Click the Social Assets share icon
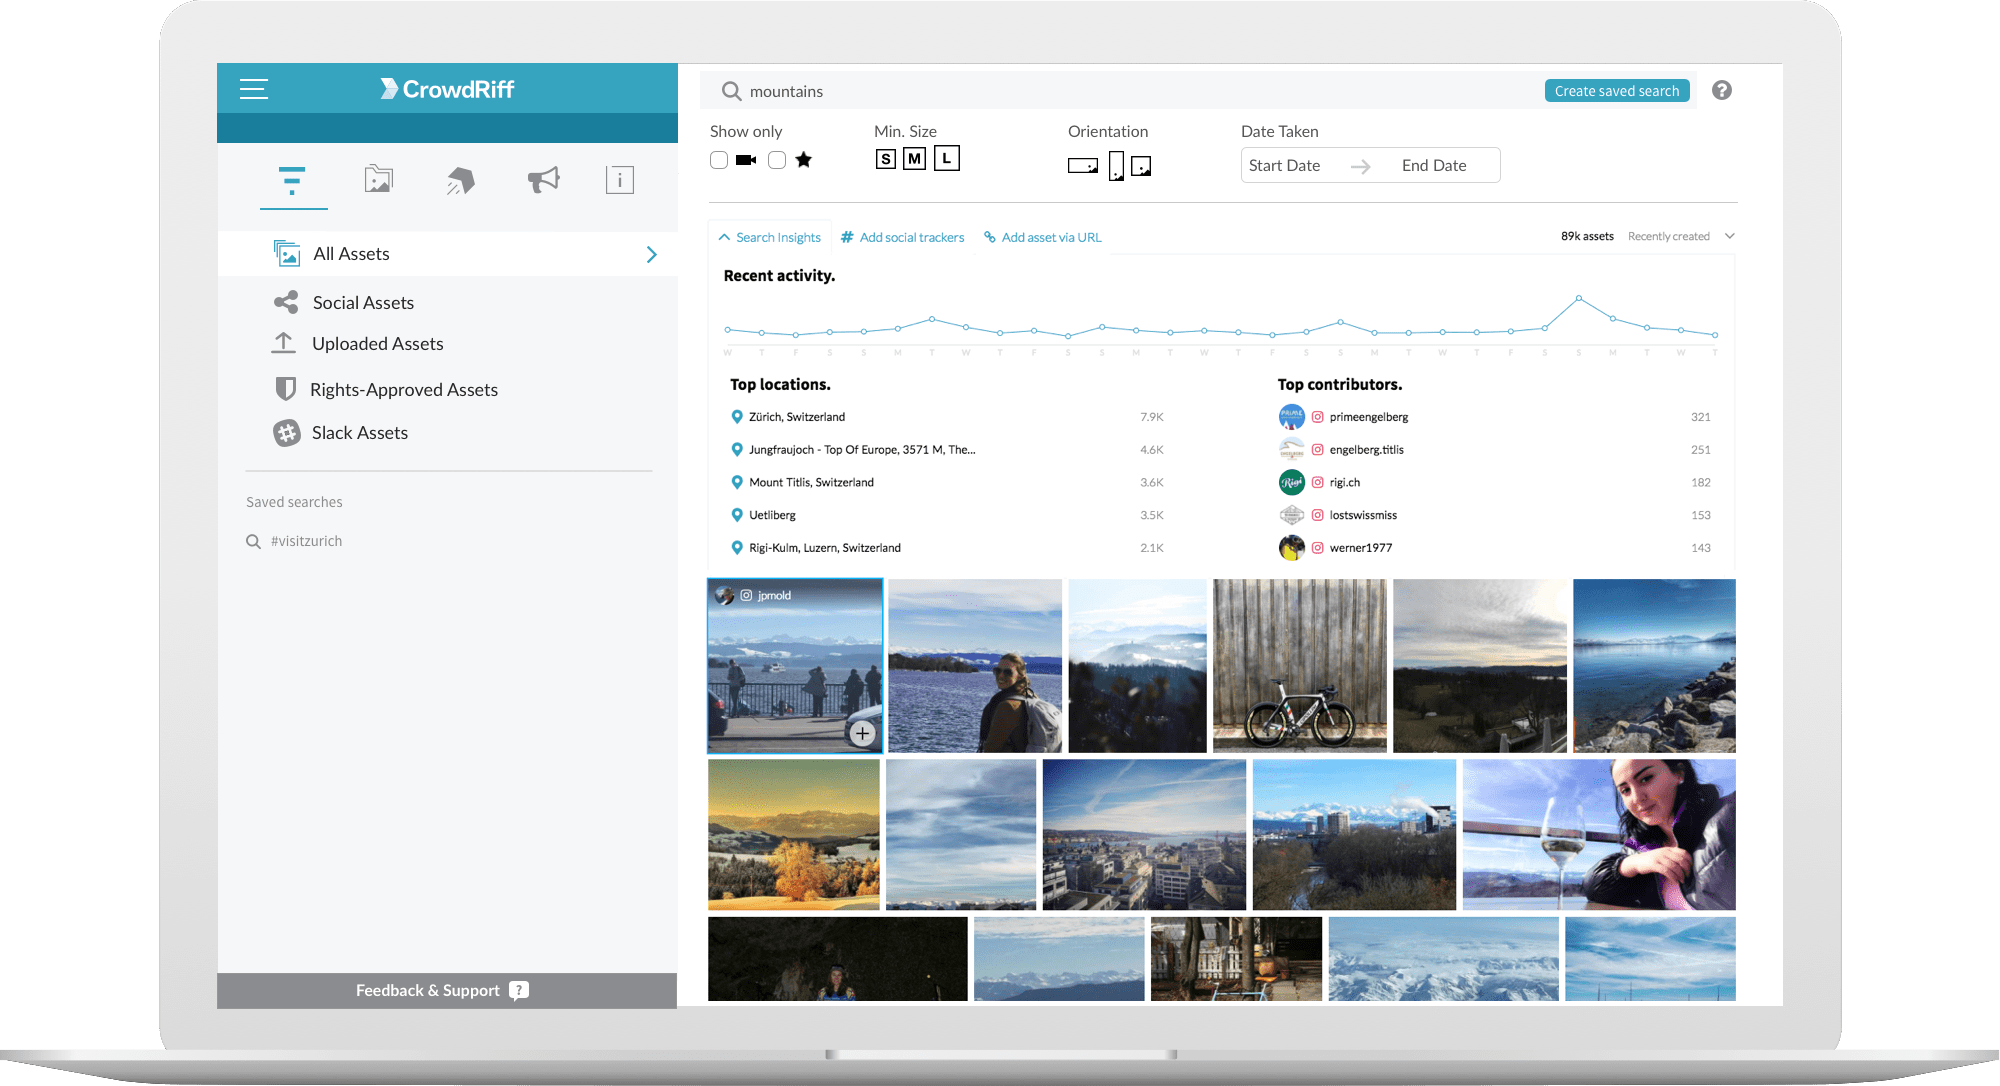The height and width of the screenshot is (1086, 2000). 286,302
